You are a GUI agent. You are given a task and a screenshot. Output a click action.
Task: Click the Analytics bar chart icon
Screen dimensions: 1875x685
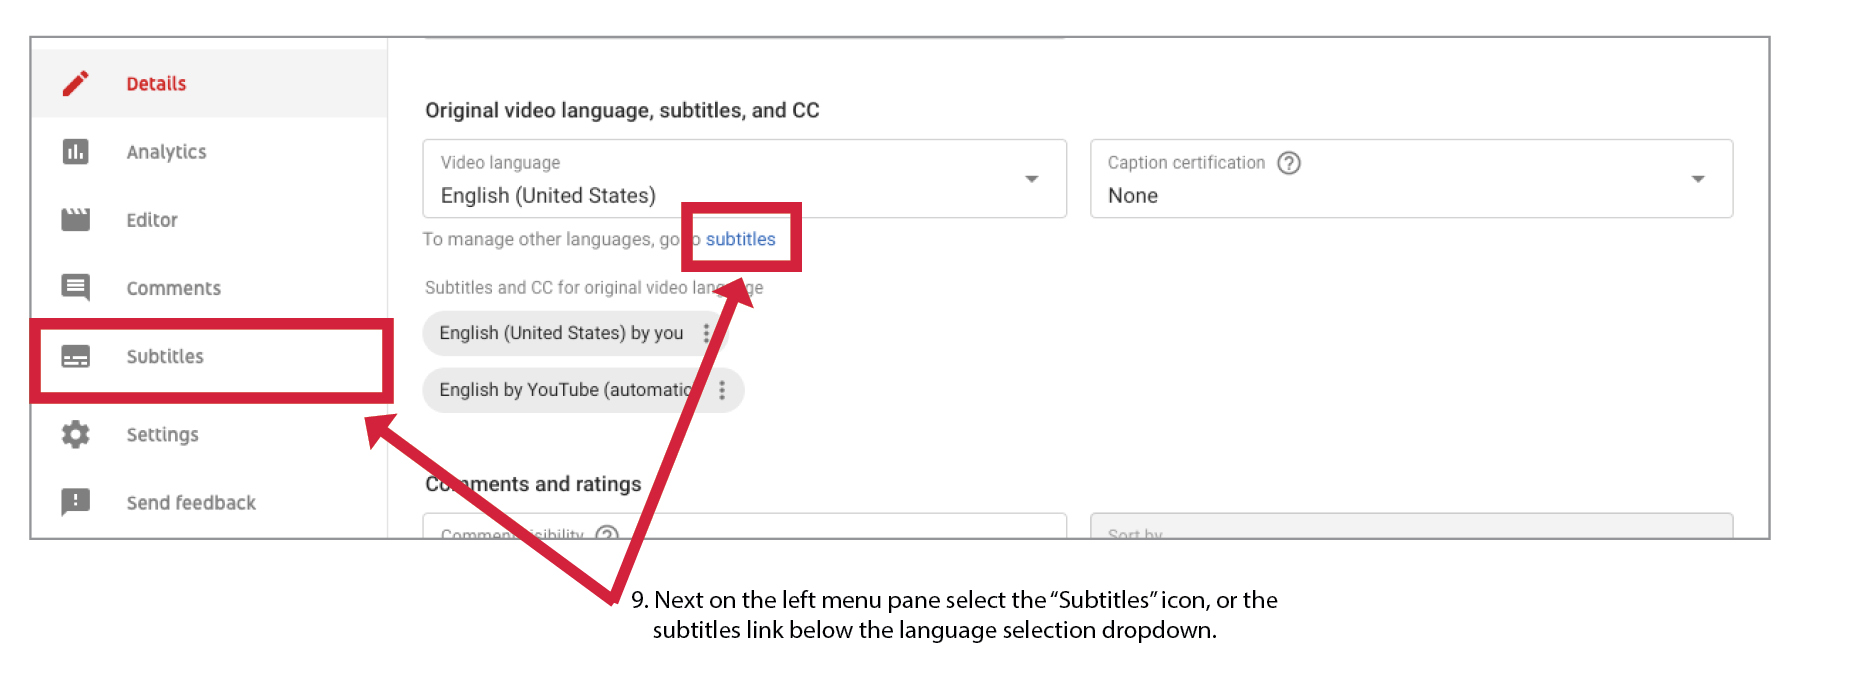coord(76,152)
